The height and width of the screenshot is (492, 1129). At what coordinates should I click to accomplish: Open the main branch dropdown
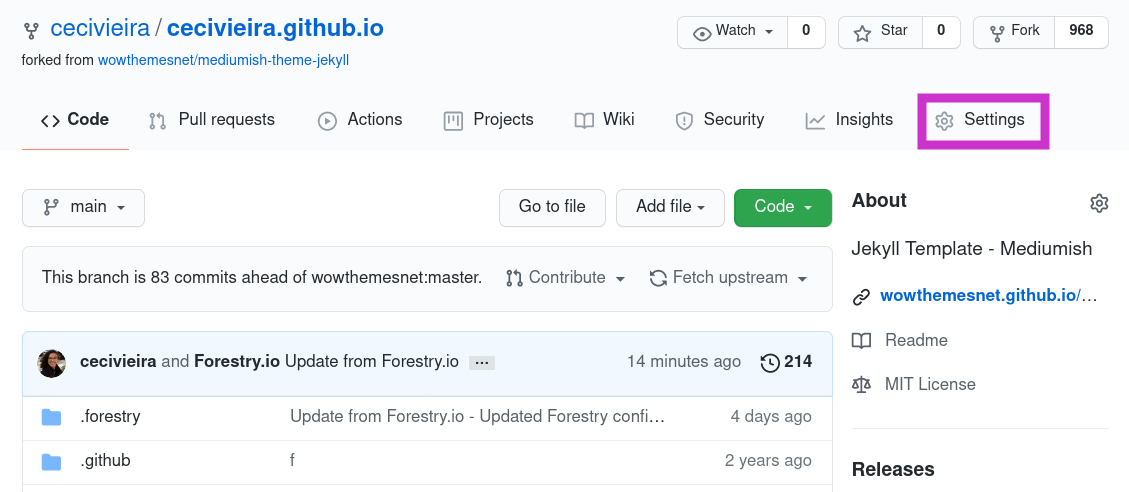point(84,207)
